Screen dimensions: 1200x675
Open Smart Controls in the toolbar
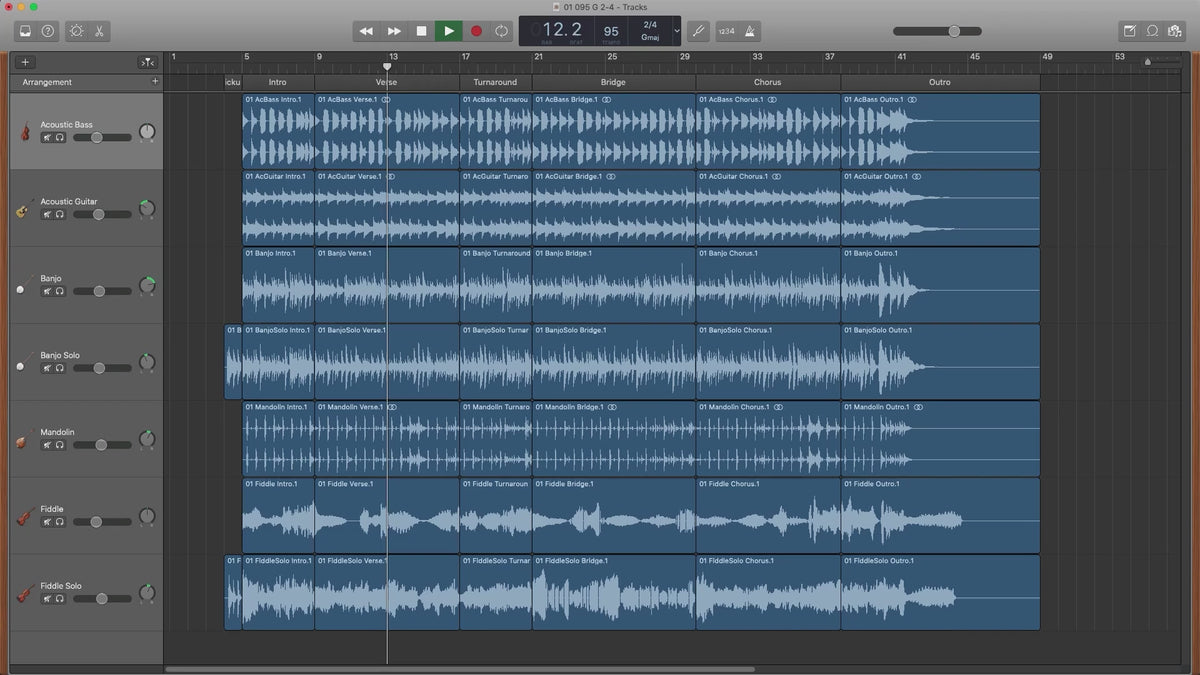pyautogui.click(x=76, y=31)
